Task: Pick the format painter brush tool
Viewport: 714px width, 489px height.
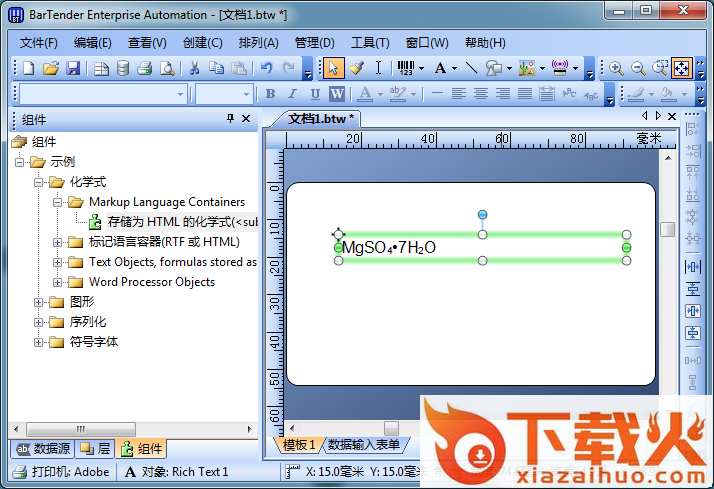Action: (356, 68)
